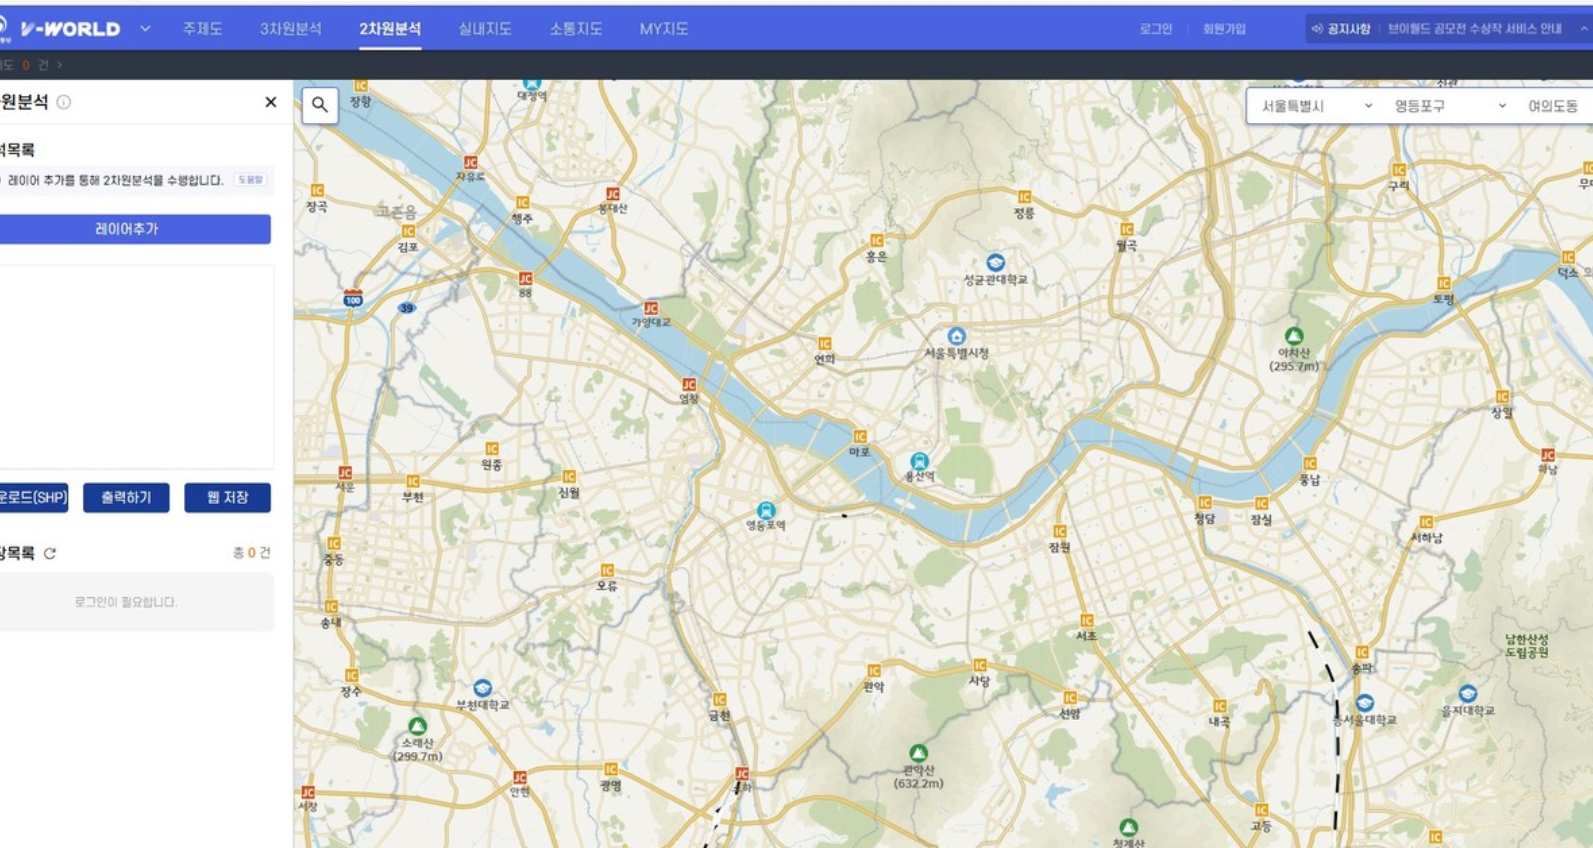1593x848 pixels.
Task: Click the 로그인 link
Action: click(1156, 29)
